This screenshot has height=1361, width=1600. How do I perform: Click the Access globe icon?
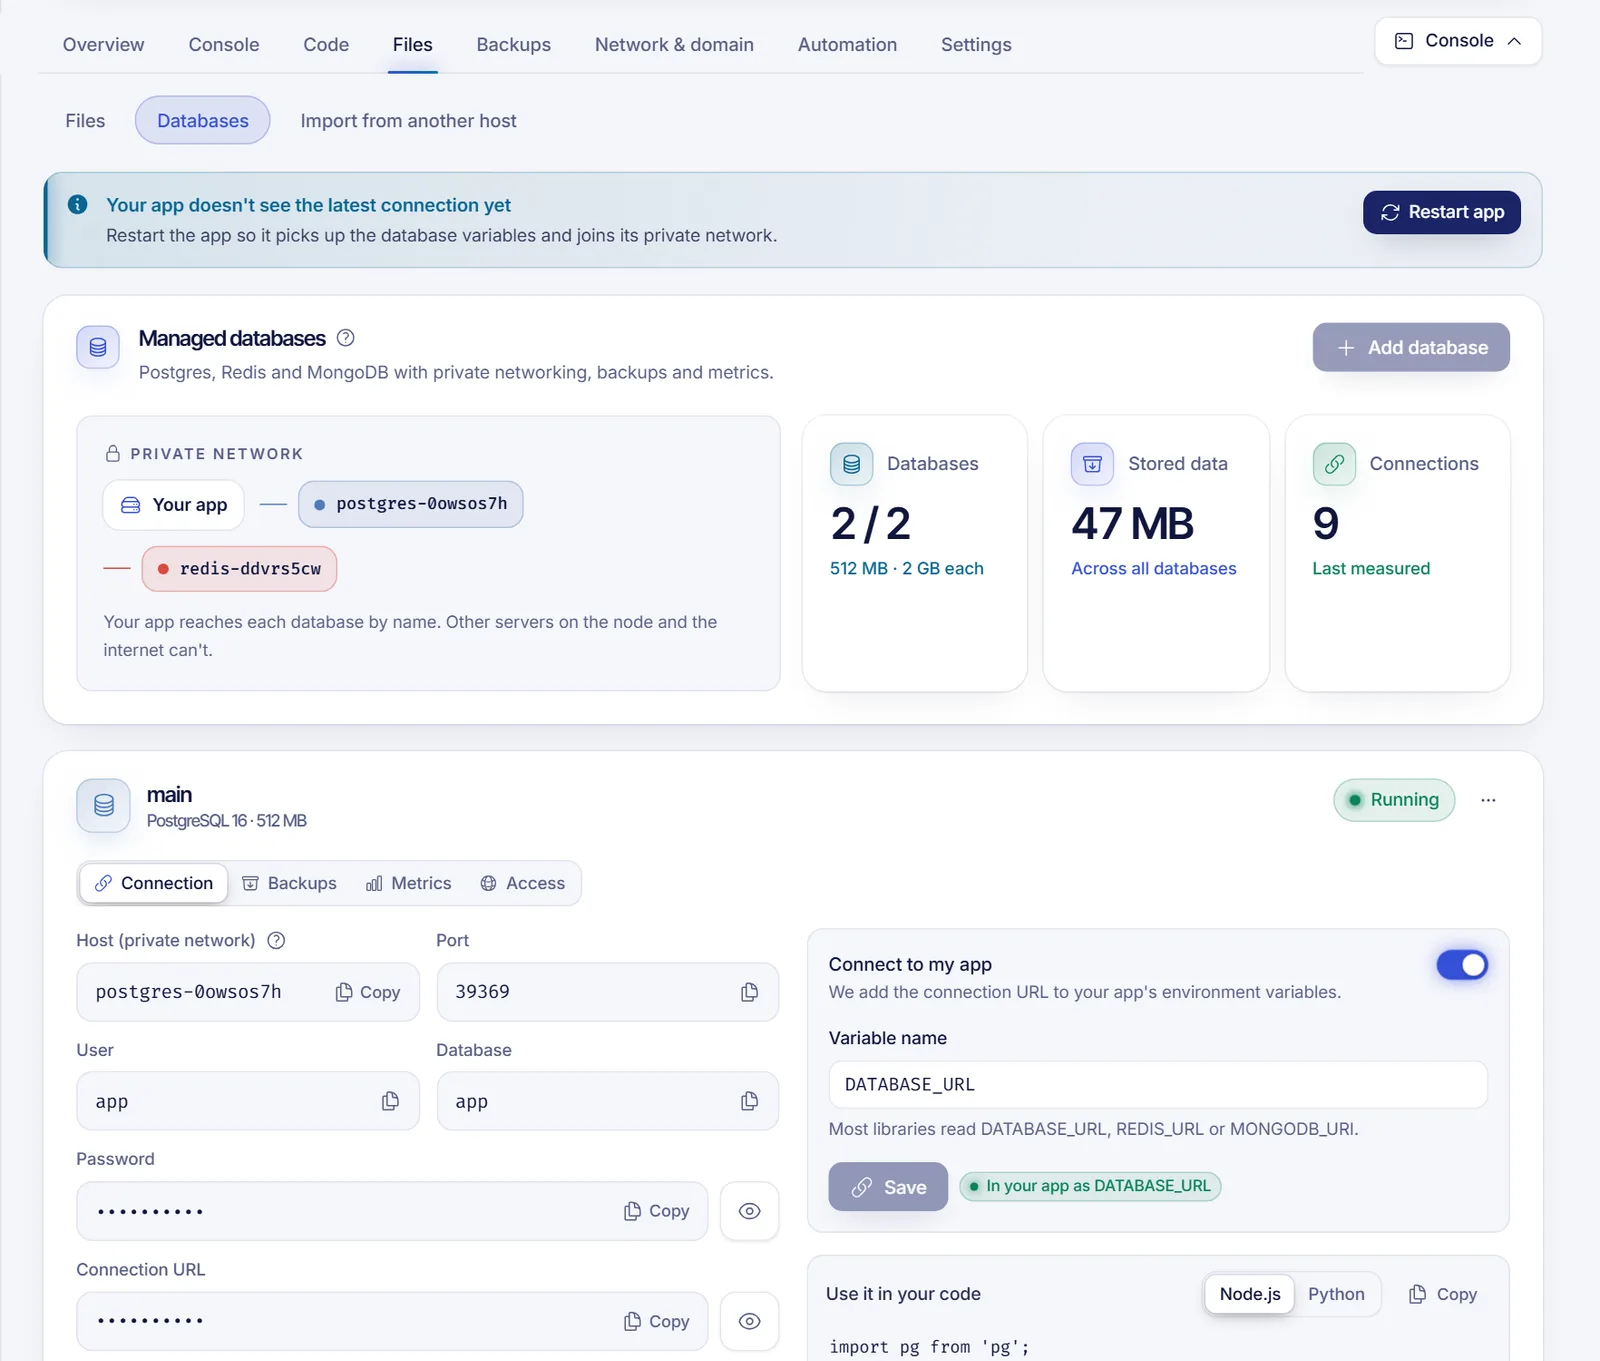[488, 883]
